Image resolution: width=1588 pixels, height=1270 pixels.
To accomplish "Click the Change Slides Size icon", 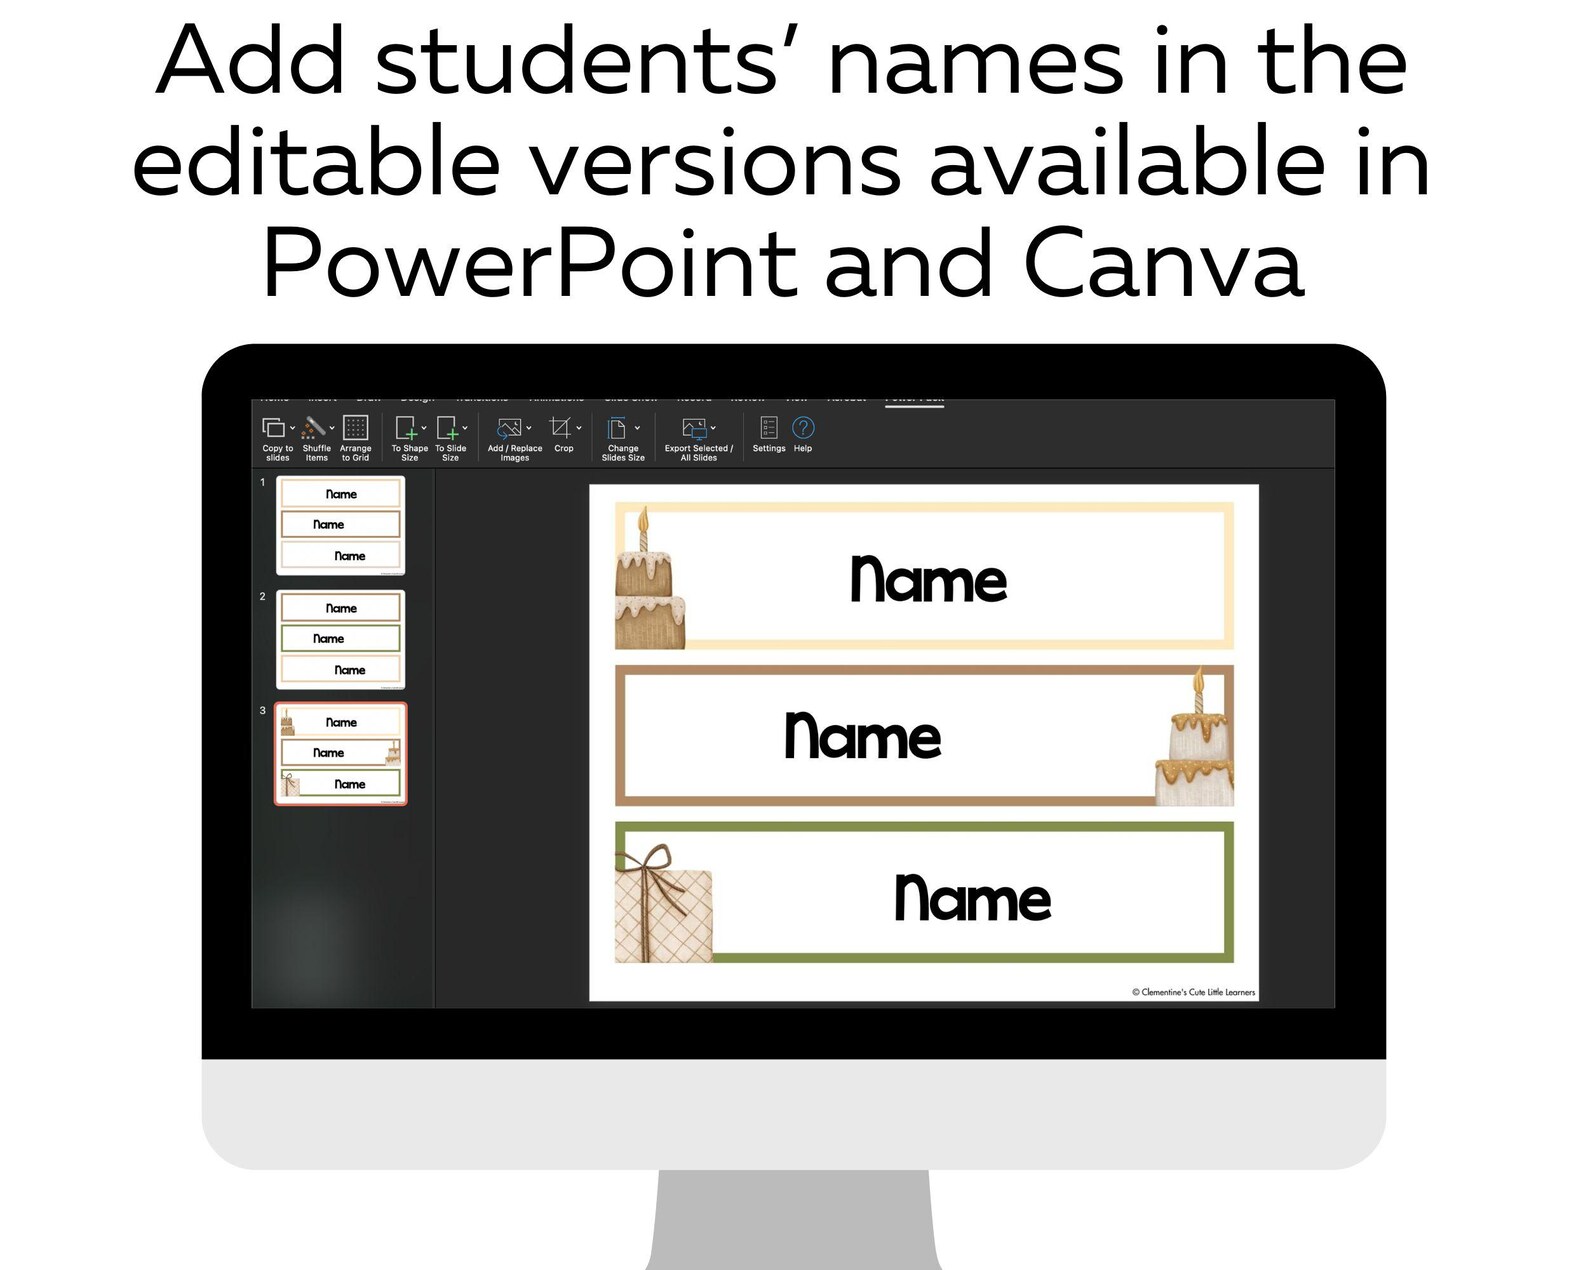I will coord(618,428).
